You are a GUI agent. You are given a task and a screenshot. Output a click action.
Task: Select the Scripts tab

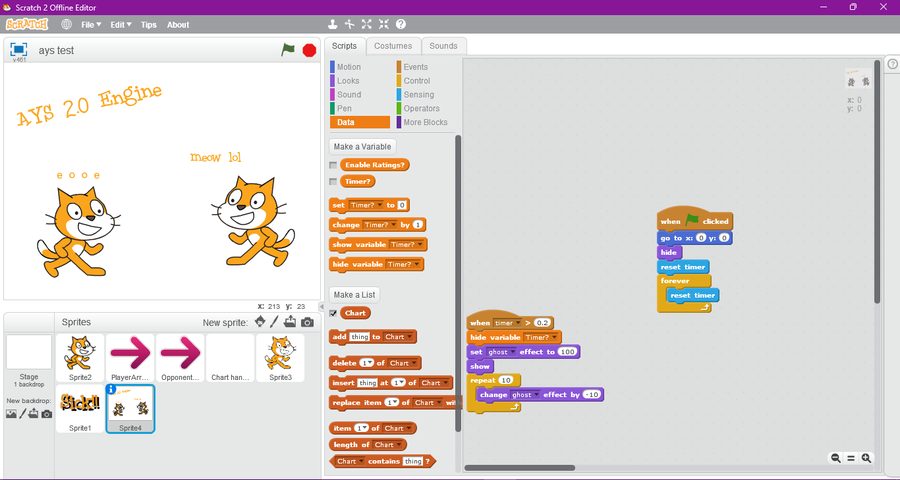[344, 46]
